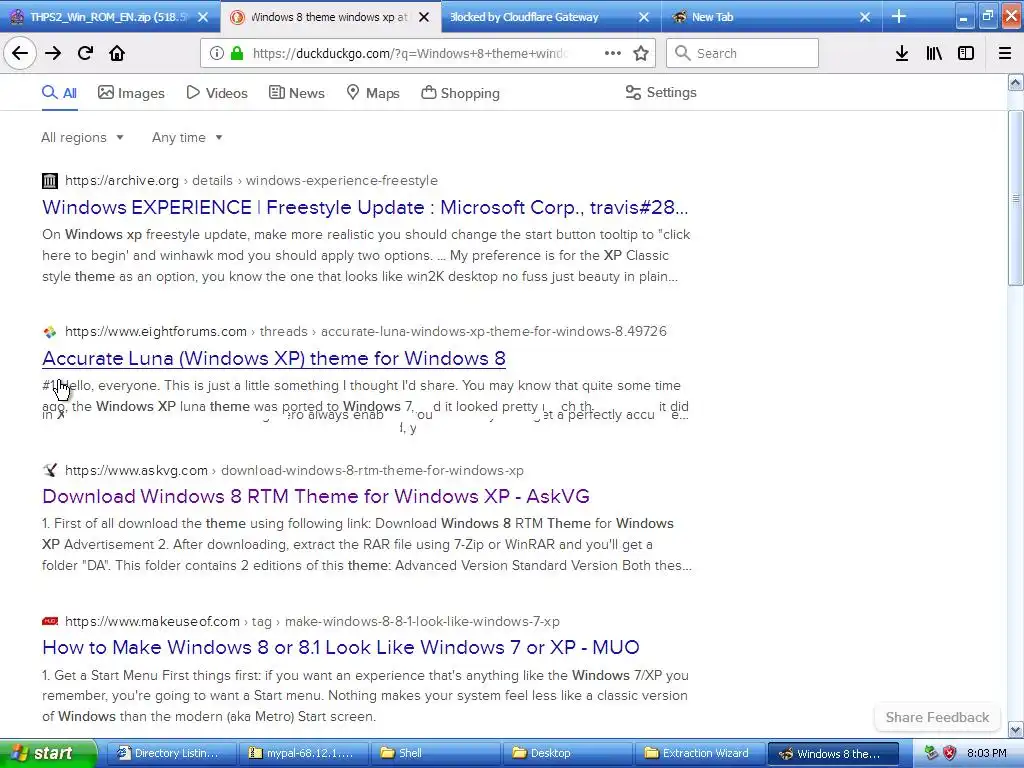Click the address bar URL field
The image size is (1024, 768).
point(411,53)
